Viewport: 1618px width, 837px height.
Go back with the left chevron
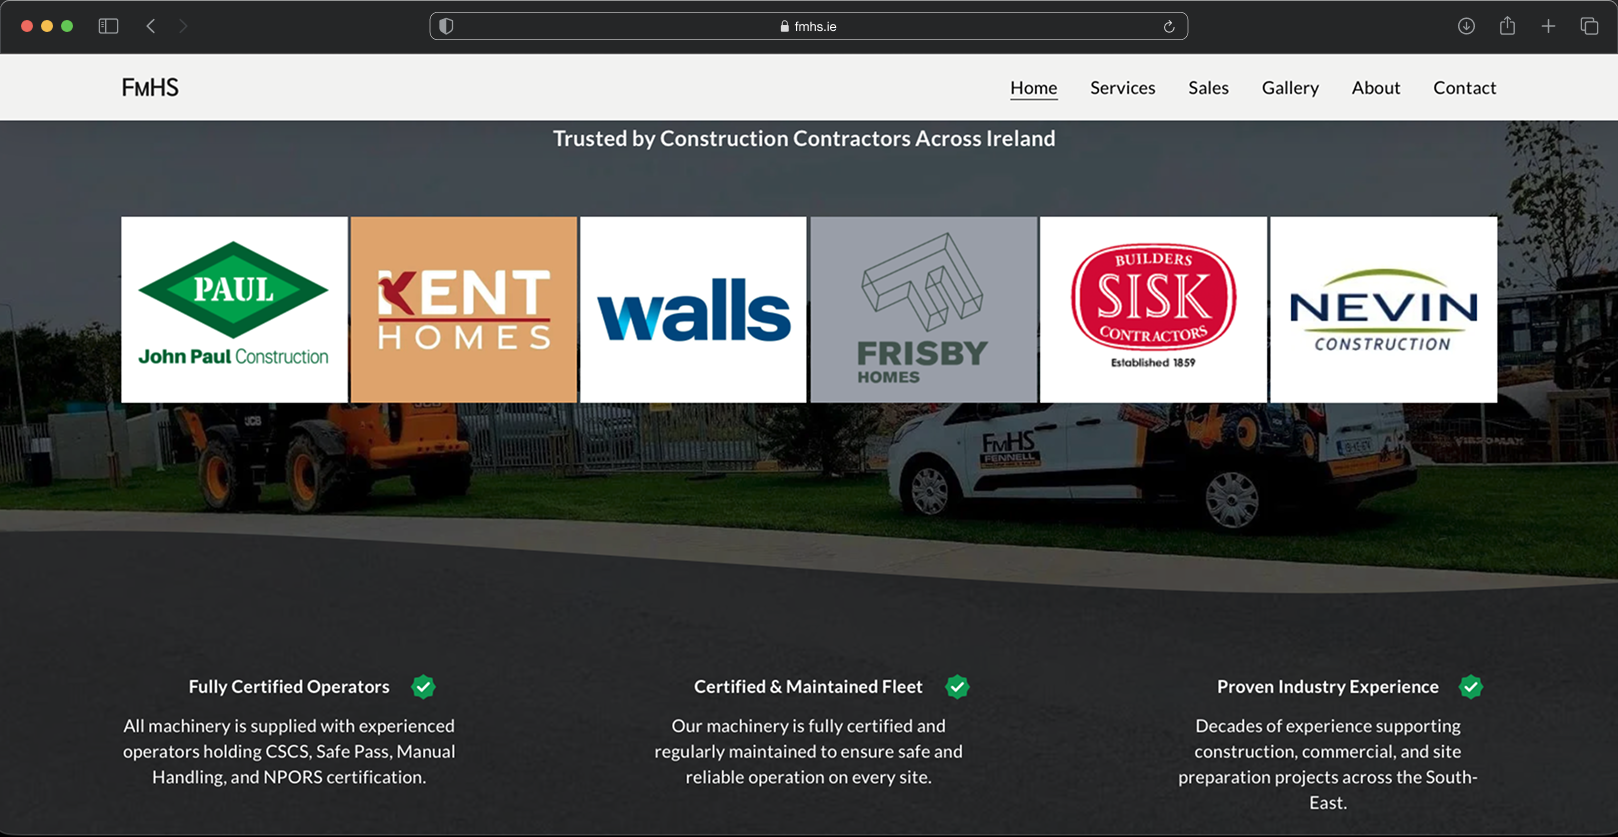coord(151,26)
